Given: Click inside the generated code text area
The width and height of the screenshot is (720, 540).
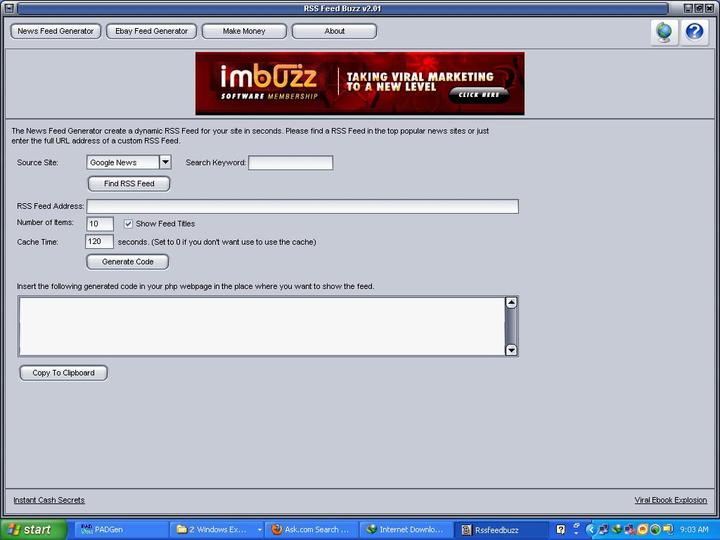Looking at the screenshot, I should point(262,326).
